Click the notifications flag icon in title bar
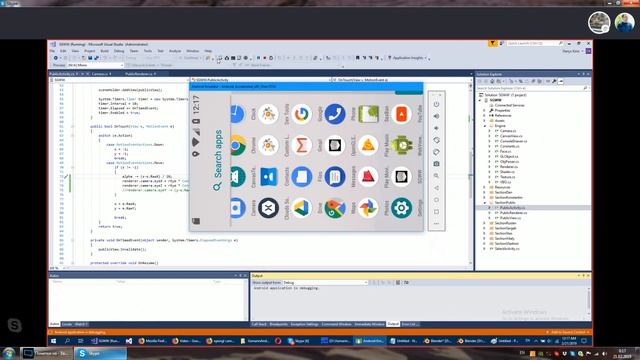The width and height of the screenshot is (640, 360). pos(493,43)
